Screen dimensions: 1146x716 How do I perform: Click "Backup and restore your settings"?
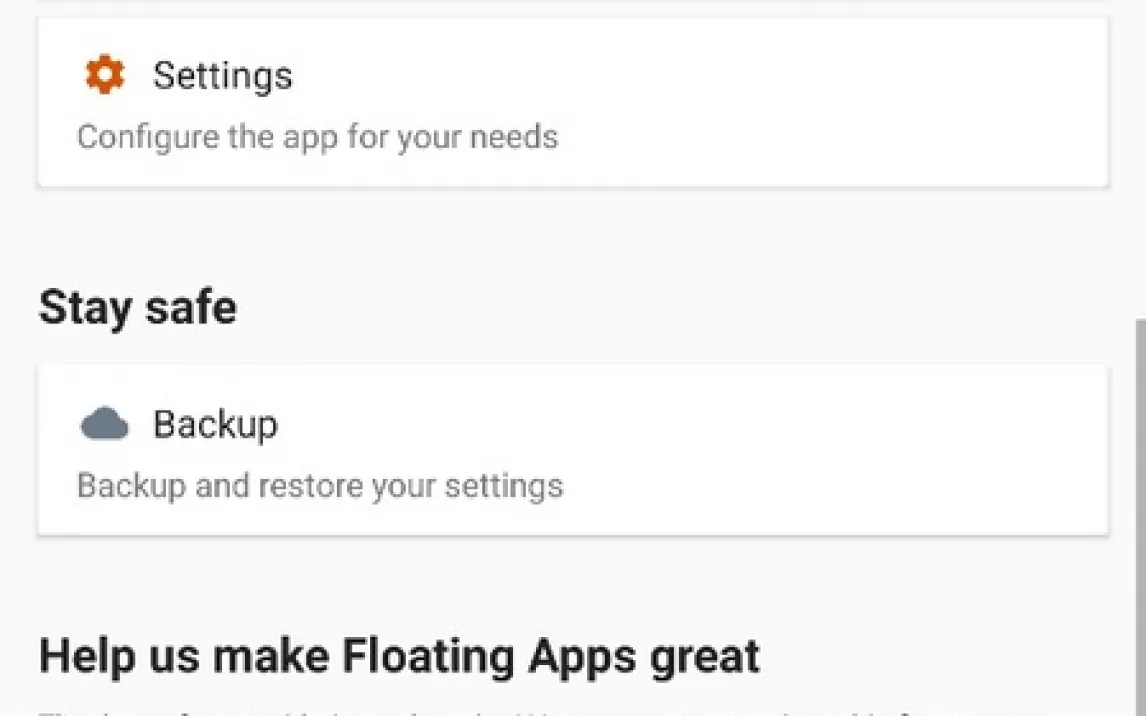[x=320, y=486]
